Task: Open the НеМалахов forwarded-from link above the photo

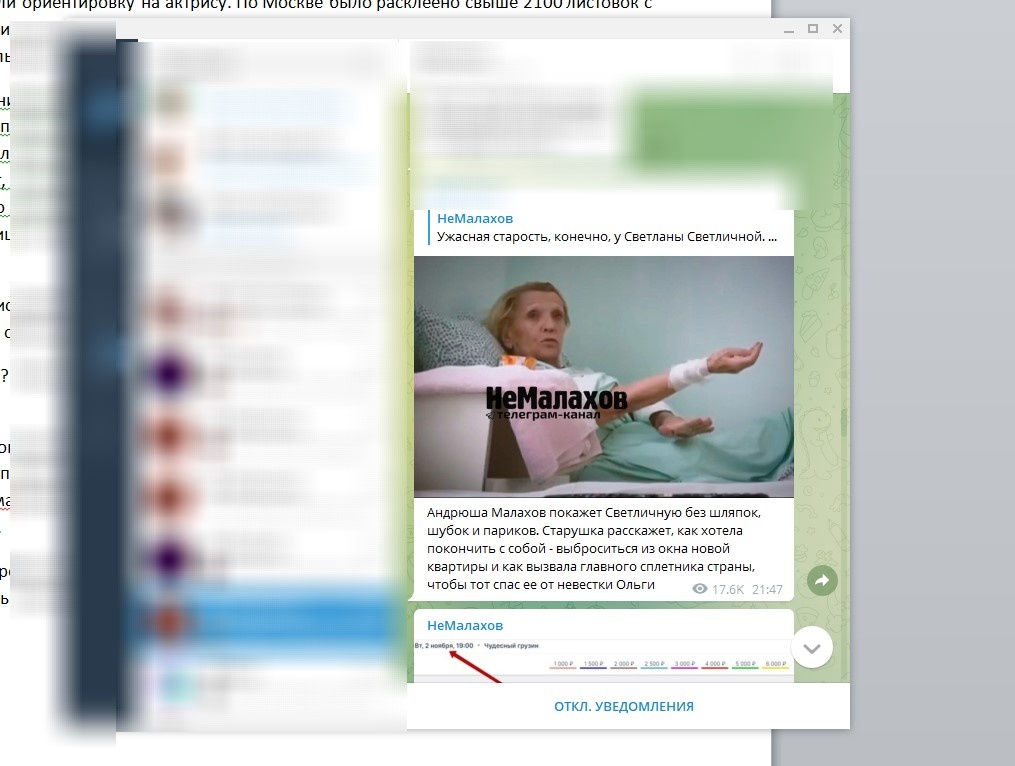Action: (474, 218)
